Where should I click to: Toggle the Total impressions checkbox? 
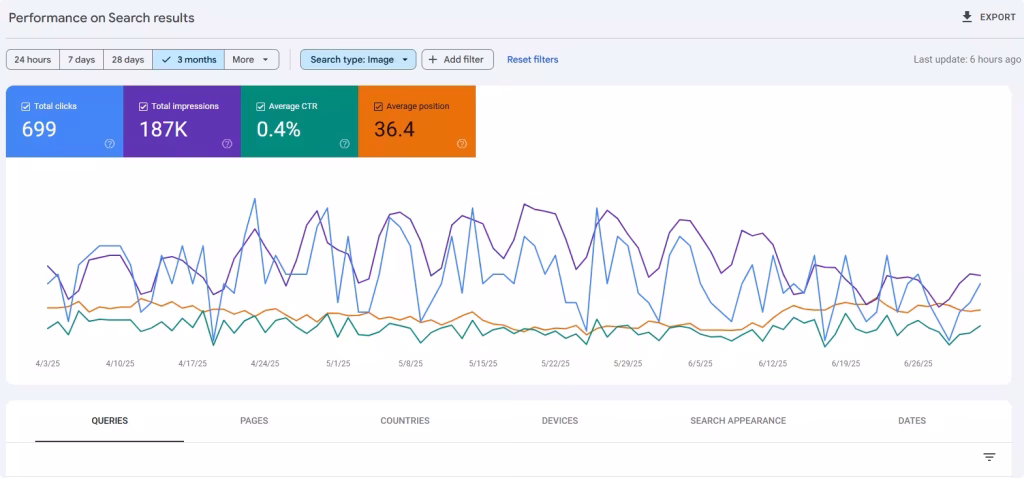(x=143, y=106)
